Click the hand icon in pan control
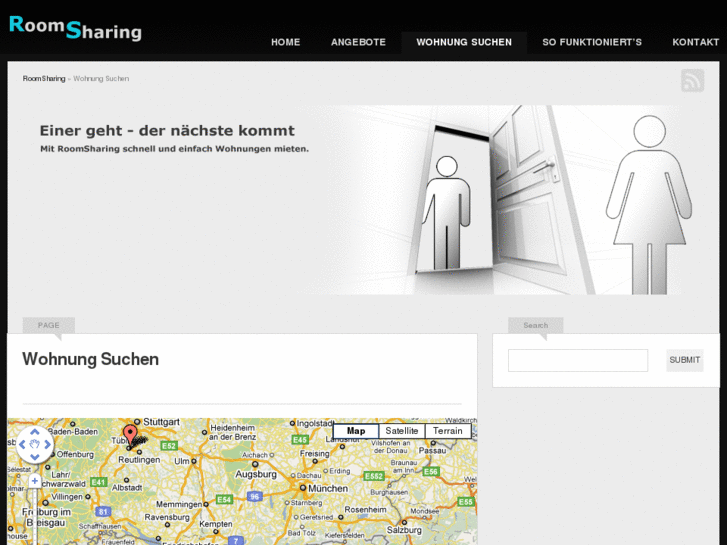This screenshot has height=545, width=727. [x=35, y=444]
